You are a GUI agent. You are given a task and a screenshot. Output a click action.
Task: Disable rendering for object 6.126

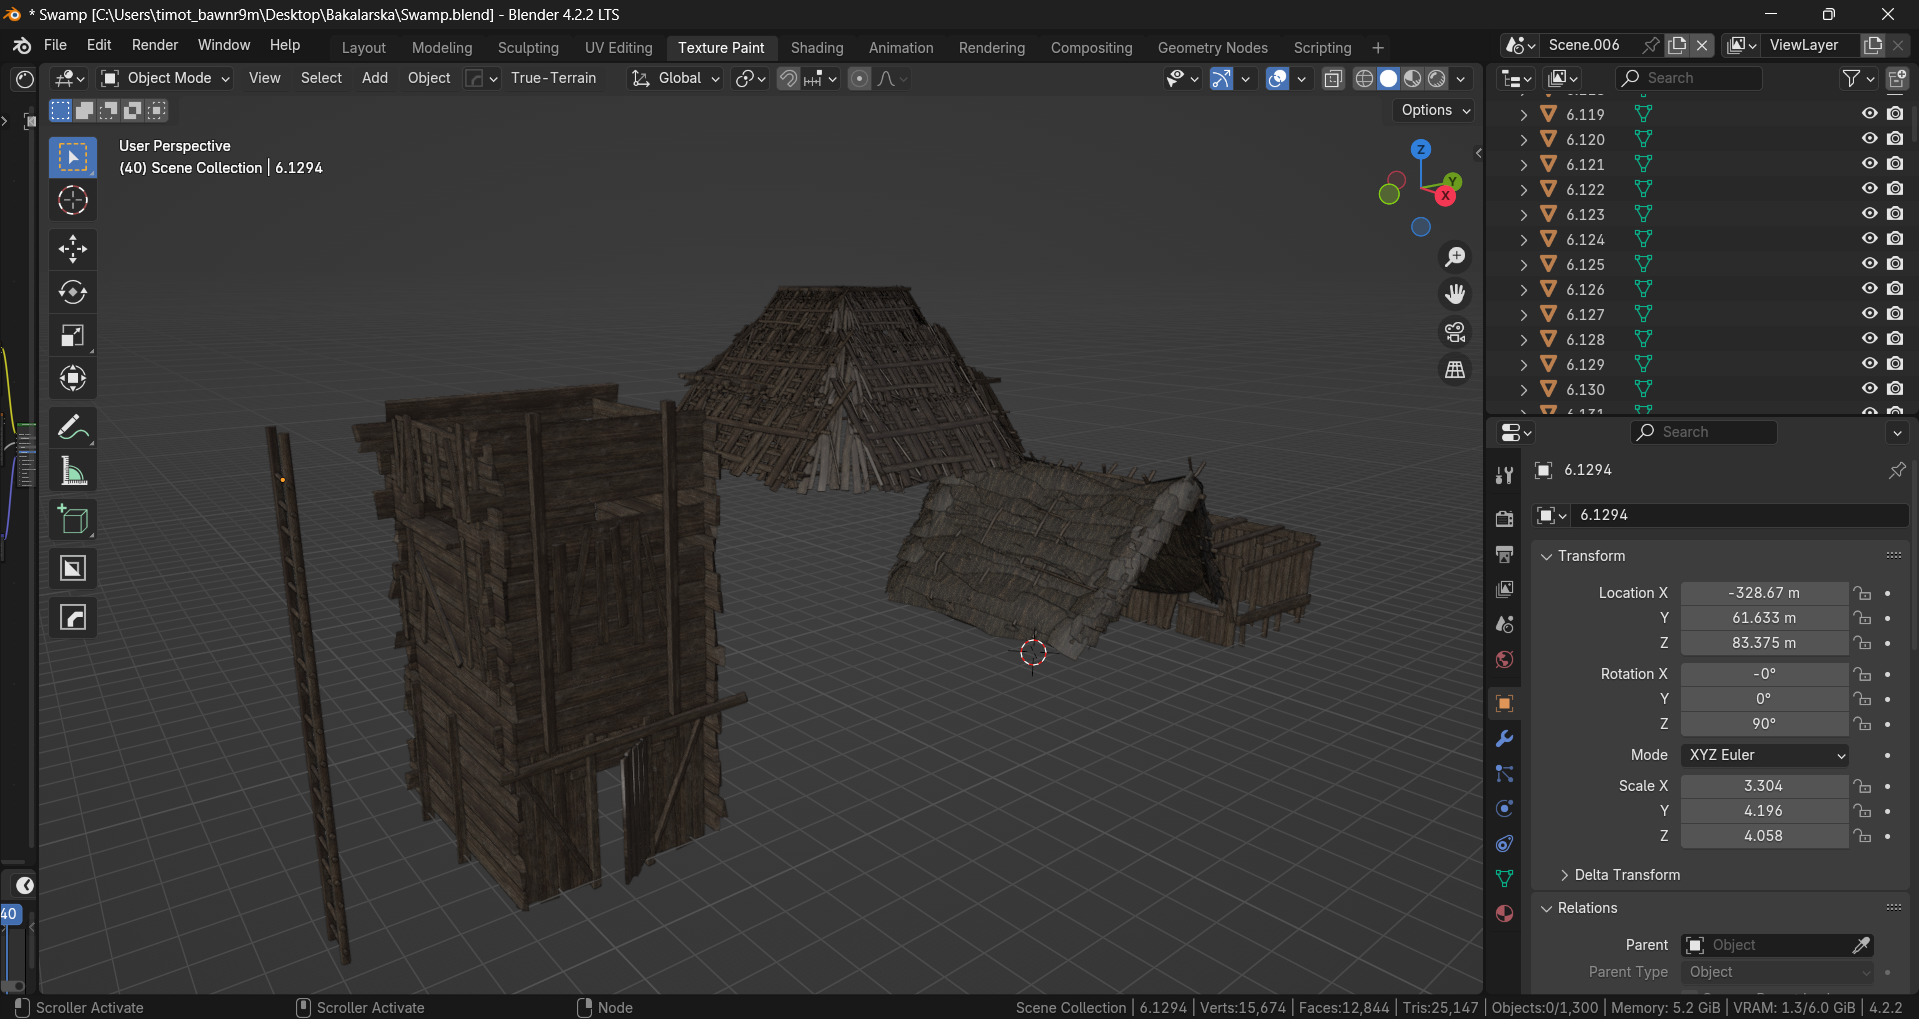pos(1895,289)
